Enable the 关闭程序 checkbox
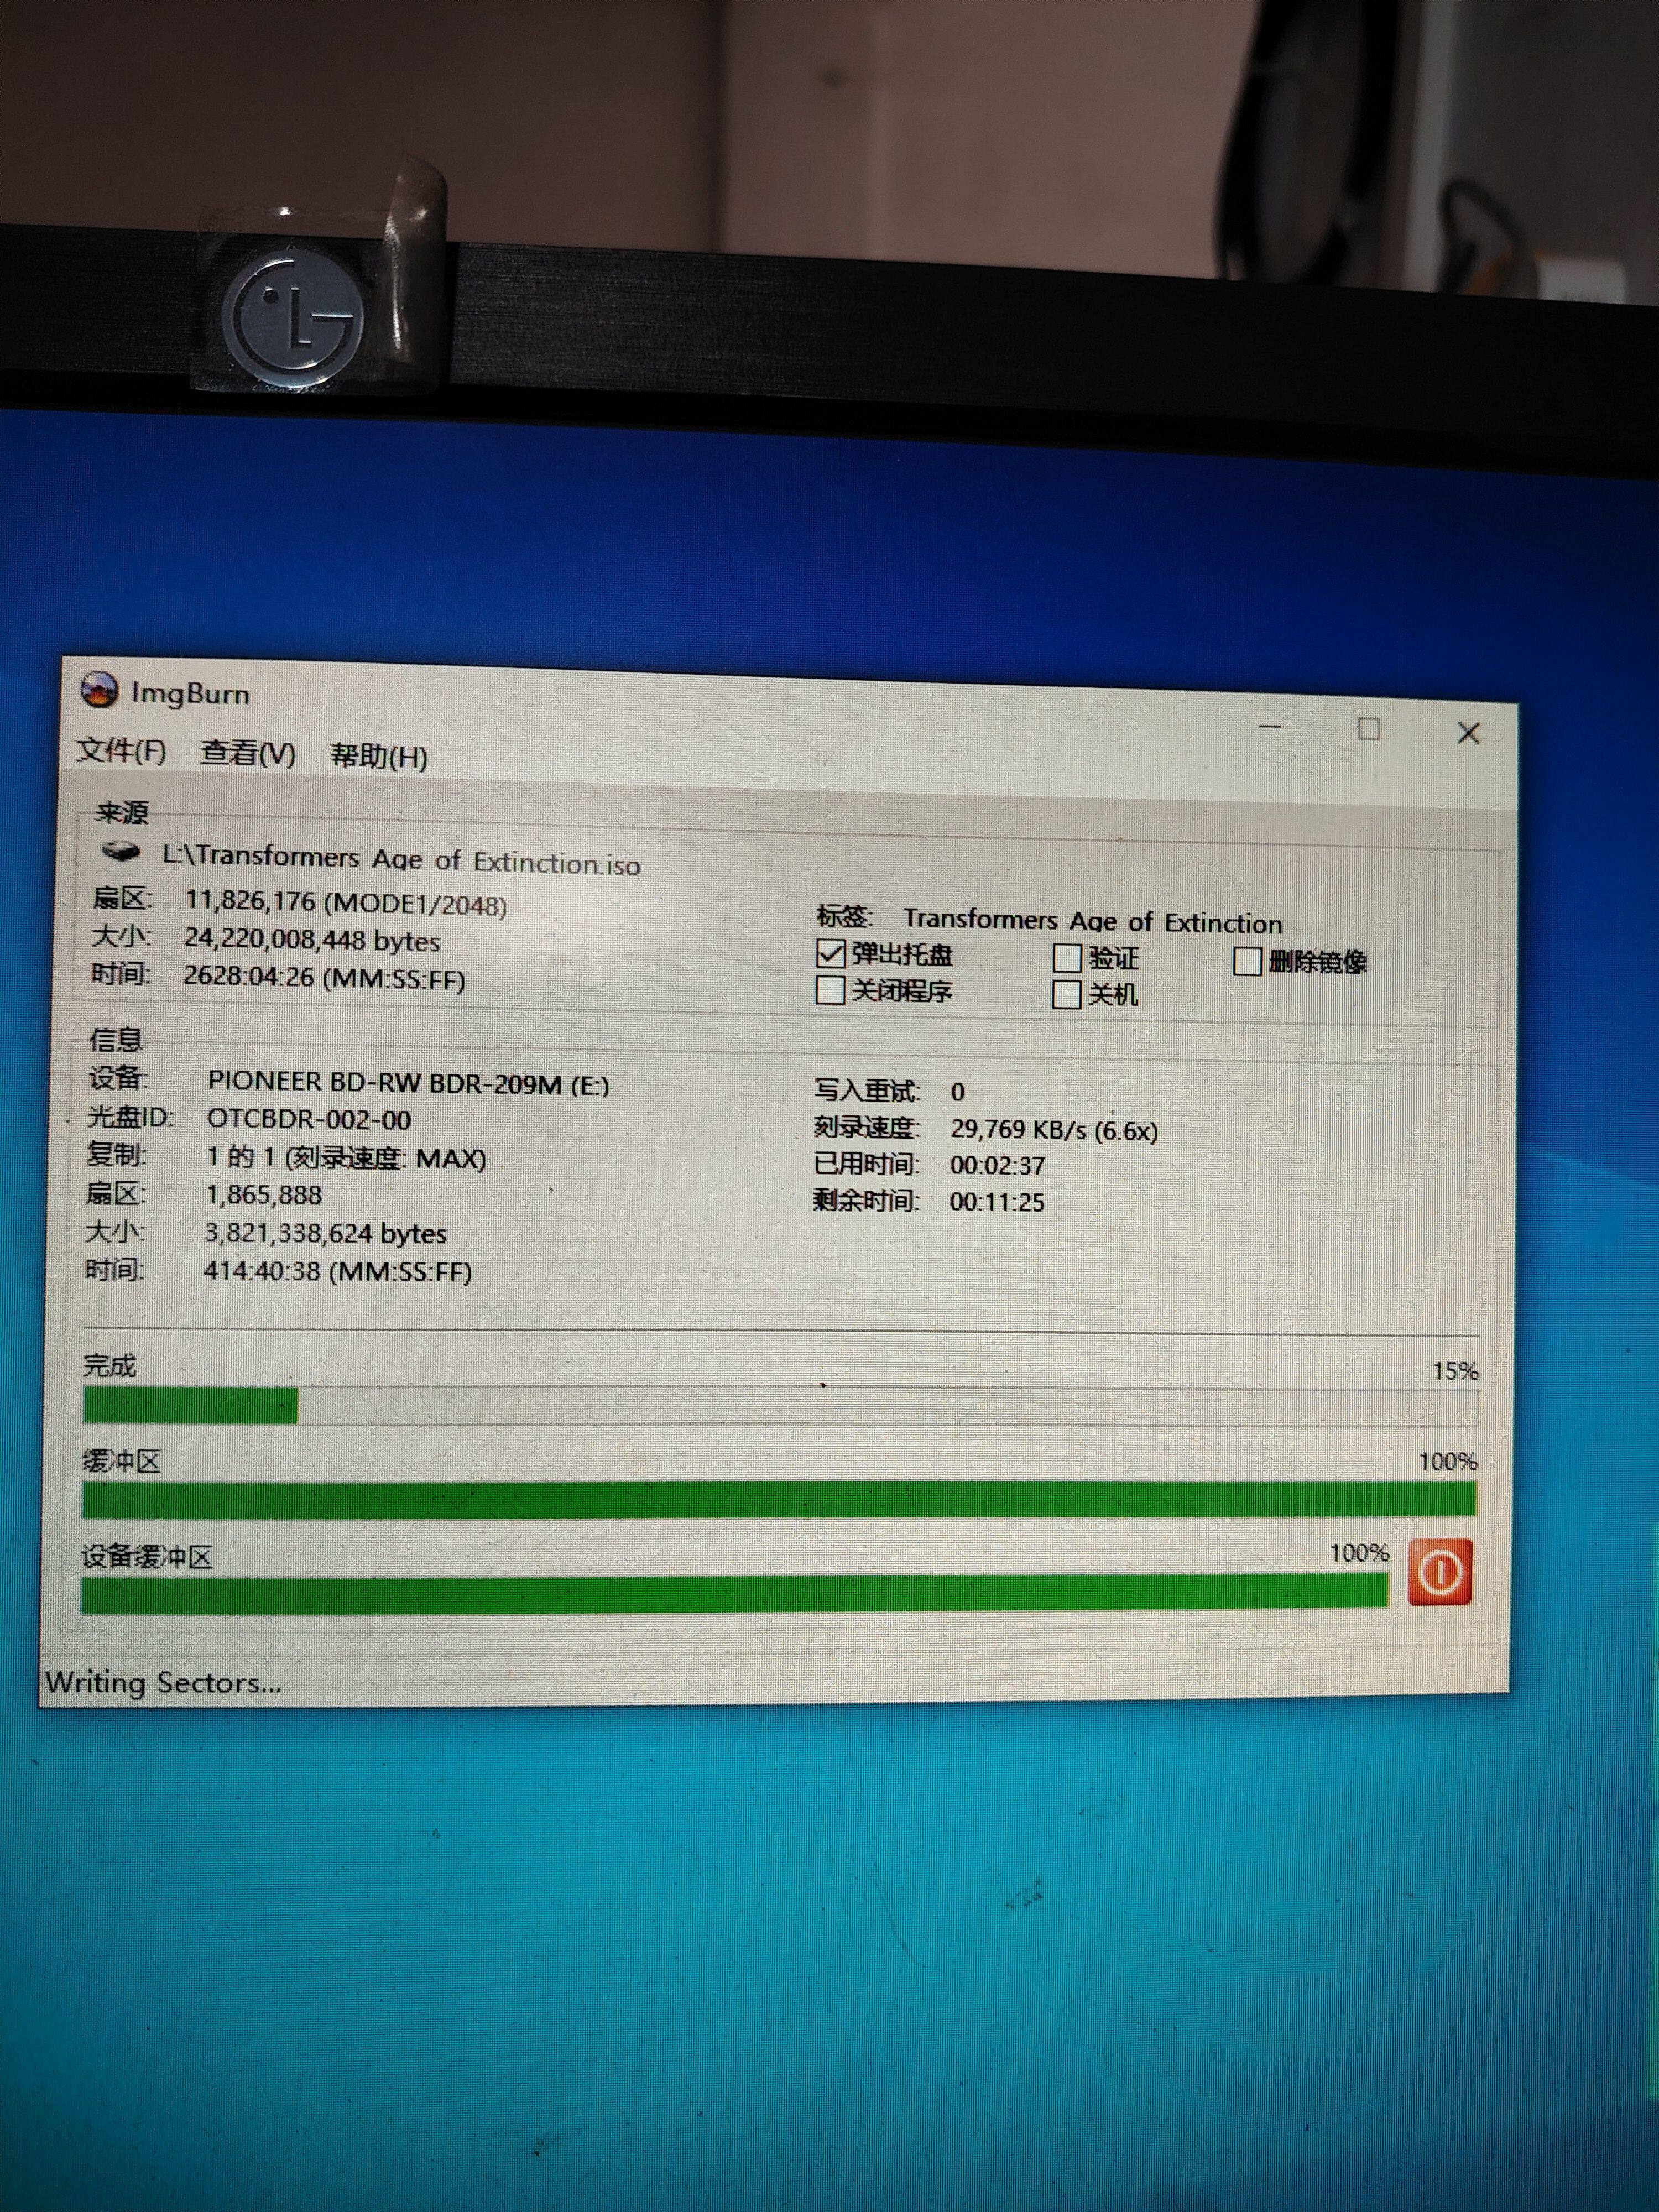Viewport: 1659px width, 2212px height. click(x=830, y=990)
